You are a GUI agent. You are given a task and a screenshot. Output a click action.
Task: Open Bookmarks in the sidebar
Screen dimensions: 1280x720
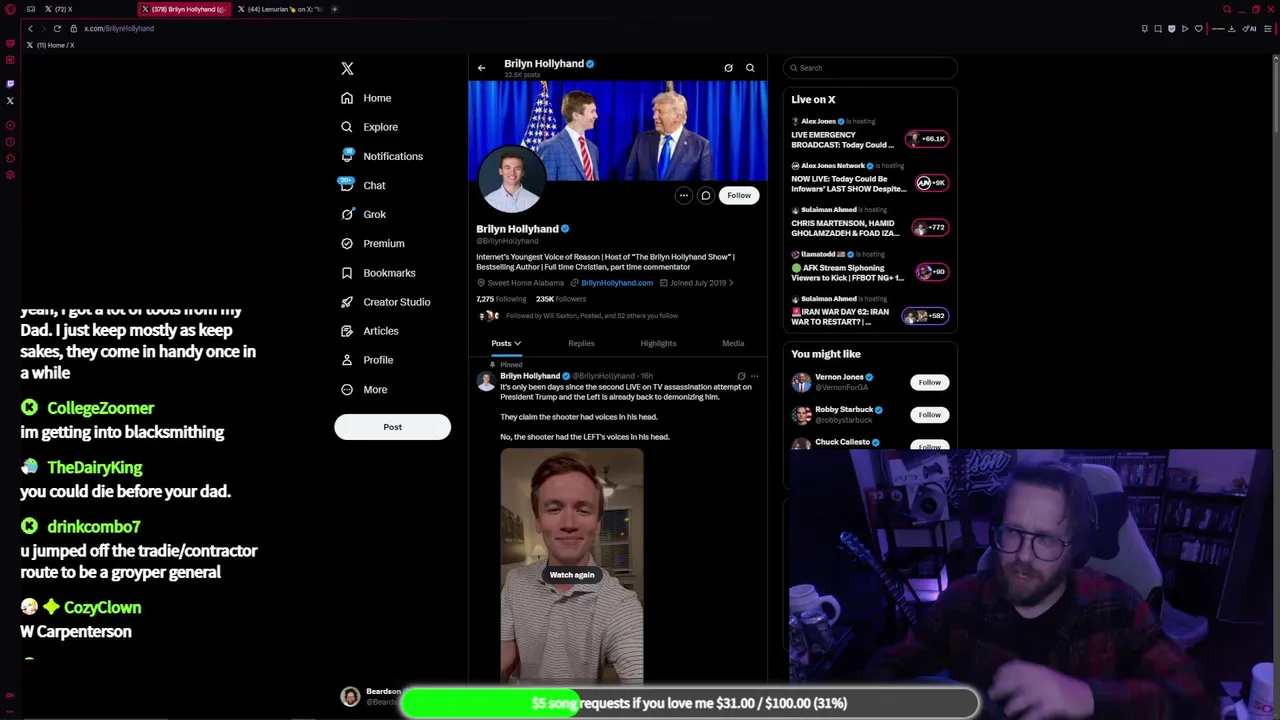point(378,272)
